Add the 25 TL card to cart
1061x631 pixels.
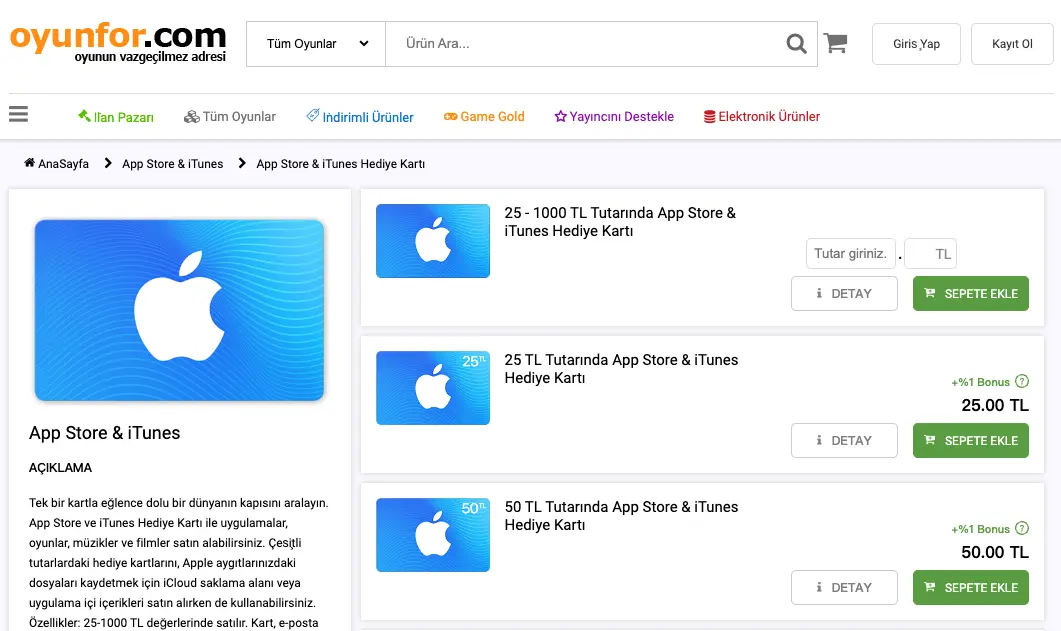(971, 440)
